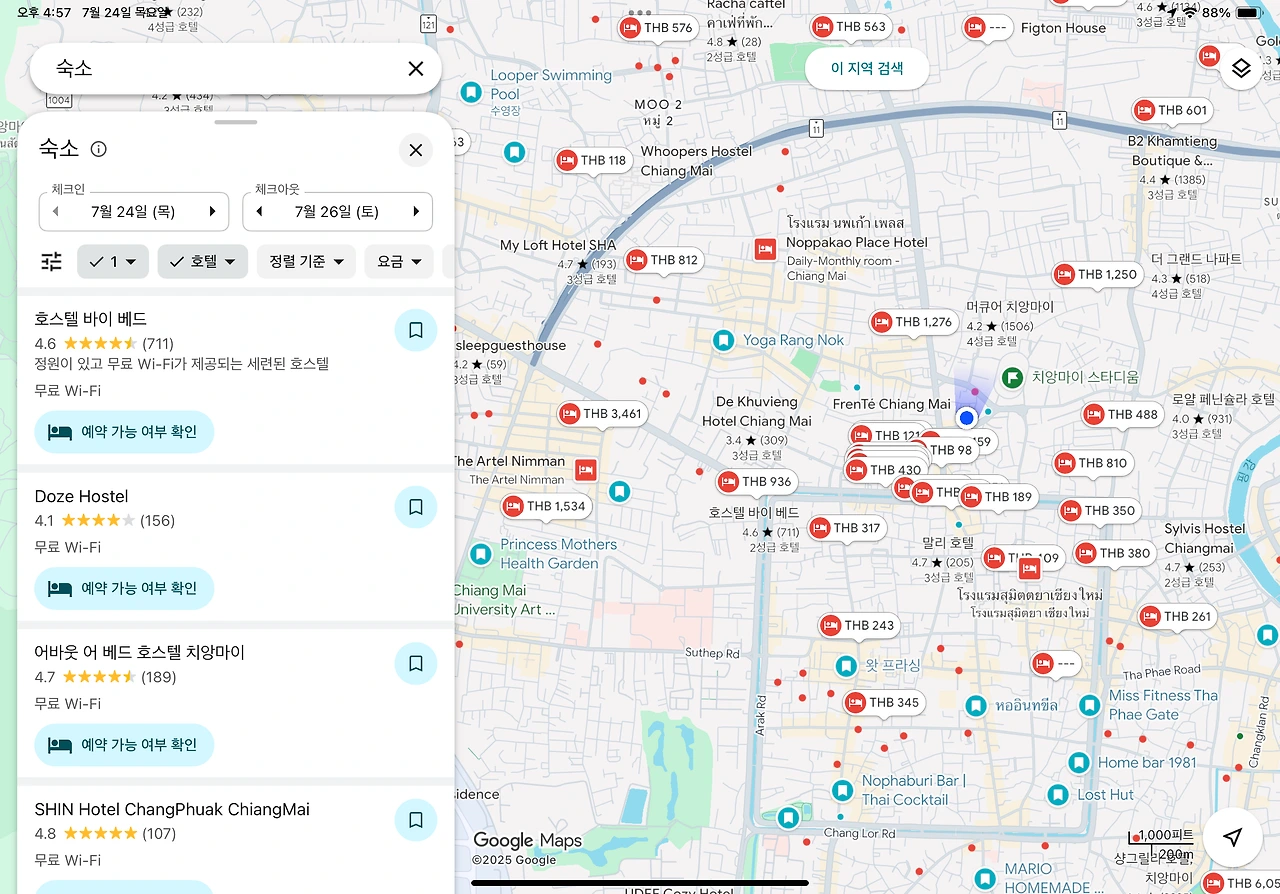Open the THB 345 hotel pin

pyautogui.click(x=882, y=702)
